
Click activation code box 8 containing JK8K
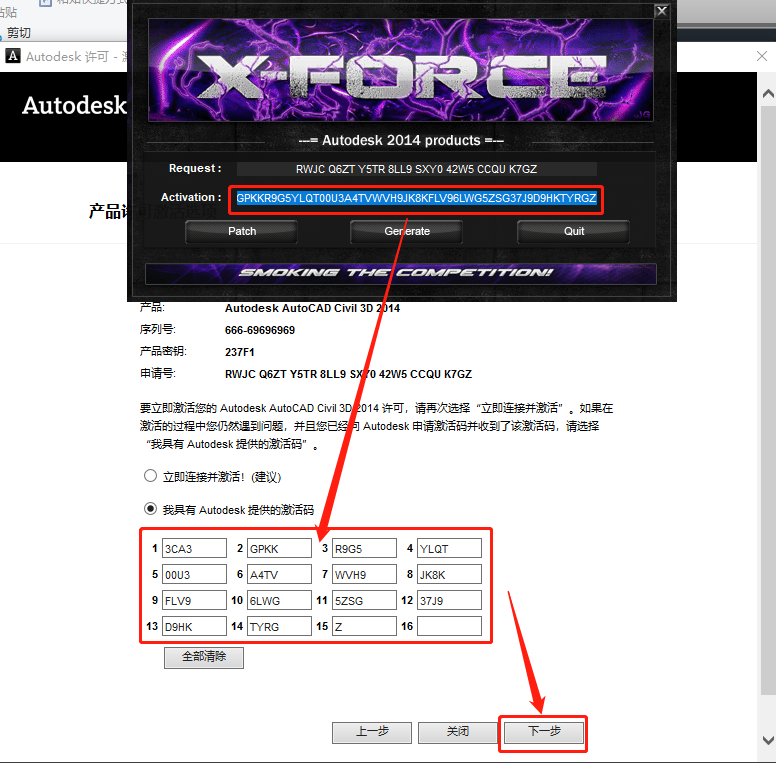tap(449, 574)
